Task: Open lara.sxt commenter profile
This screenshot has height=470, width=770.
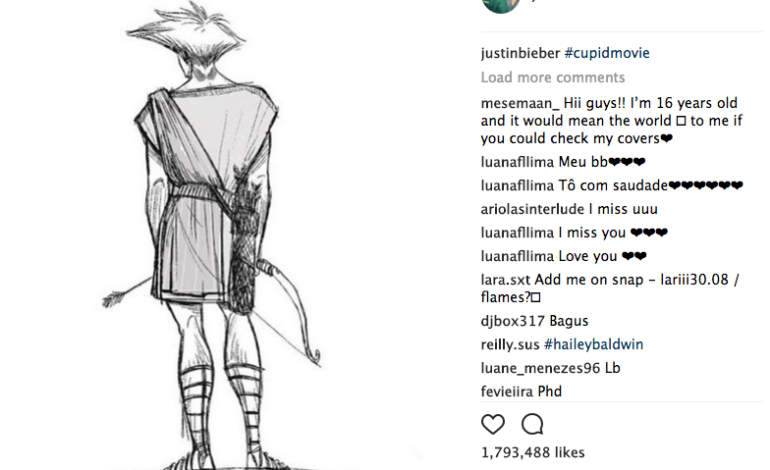Action: (x=505, y=280)
